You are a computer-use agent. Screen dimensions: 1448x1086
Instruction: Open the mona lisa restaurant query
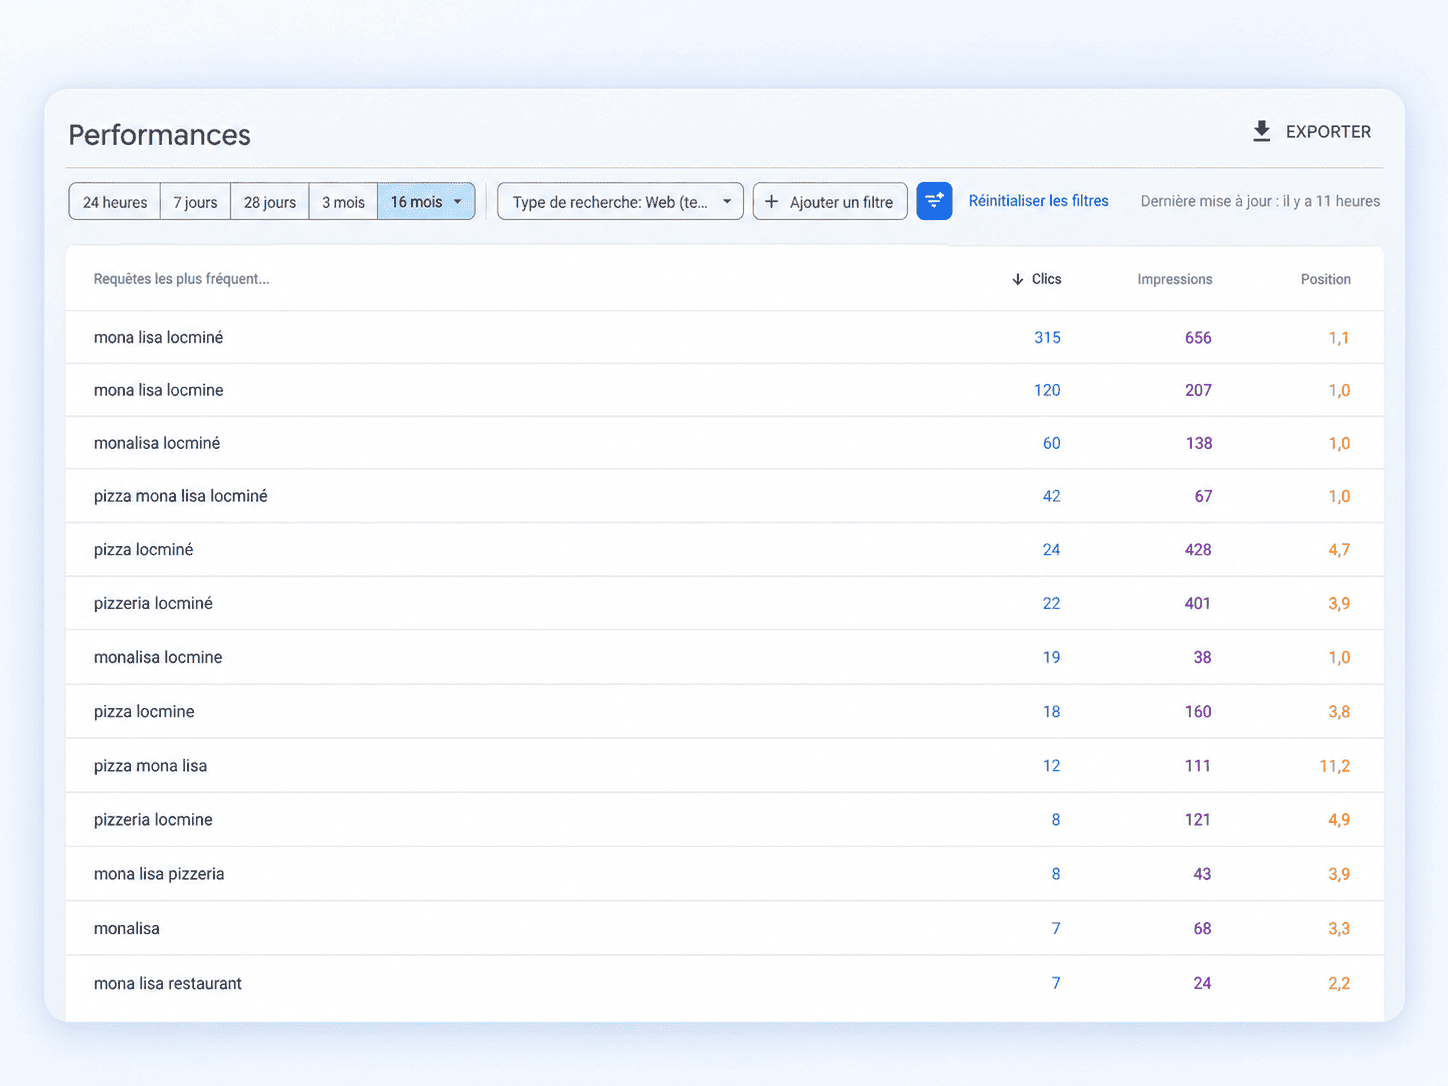[168, 984]
